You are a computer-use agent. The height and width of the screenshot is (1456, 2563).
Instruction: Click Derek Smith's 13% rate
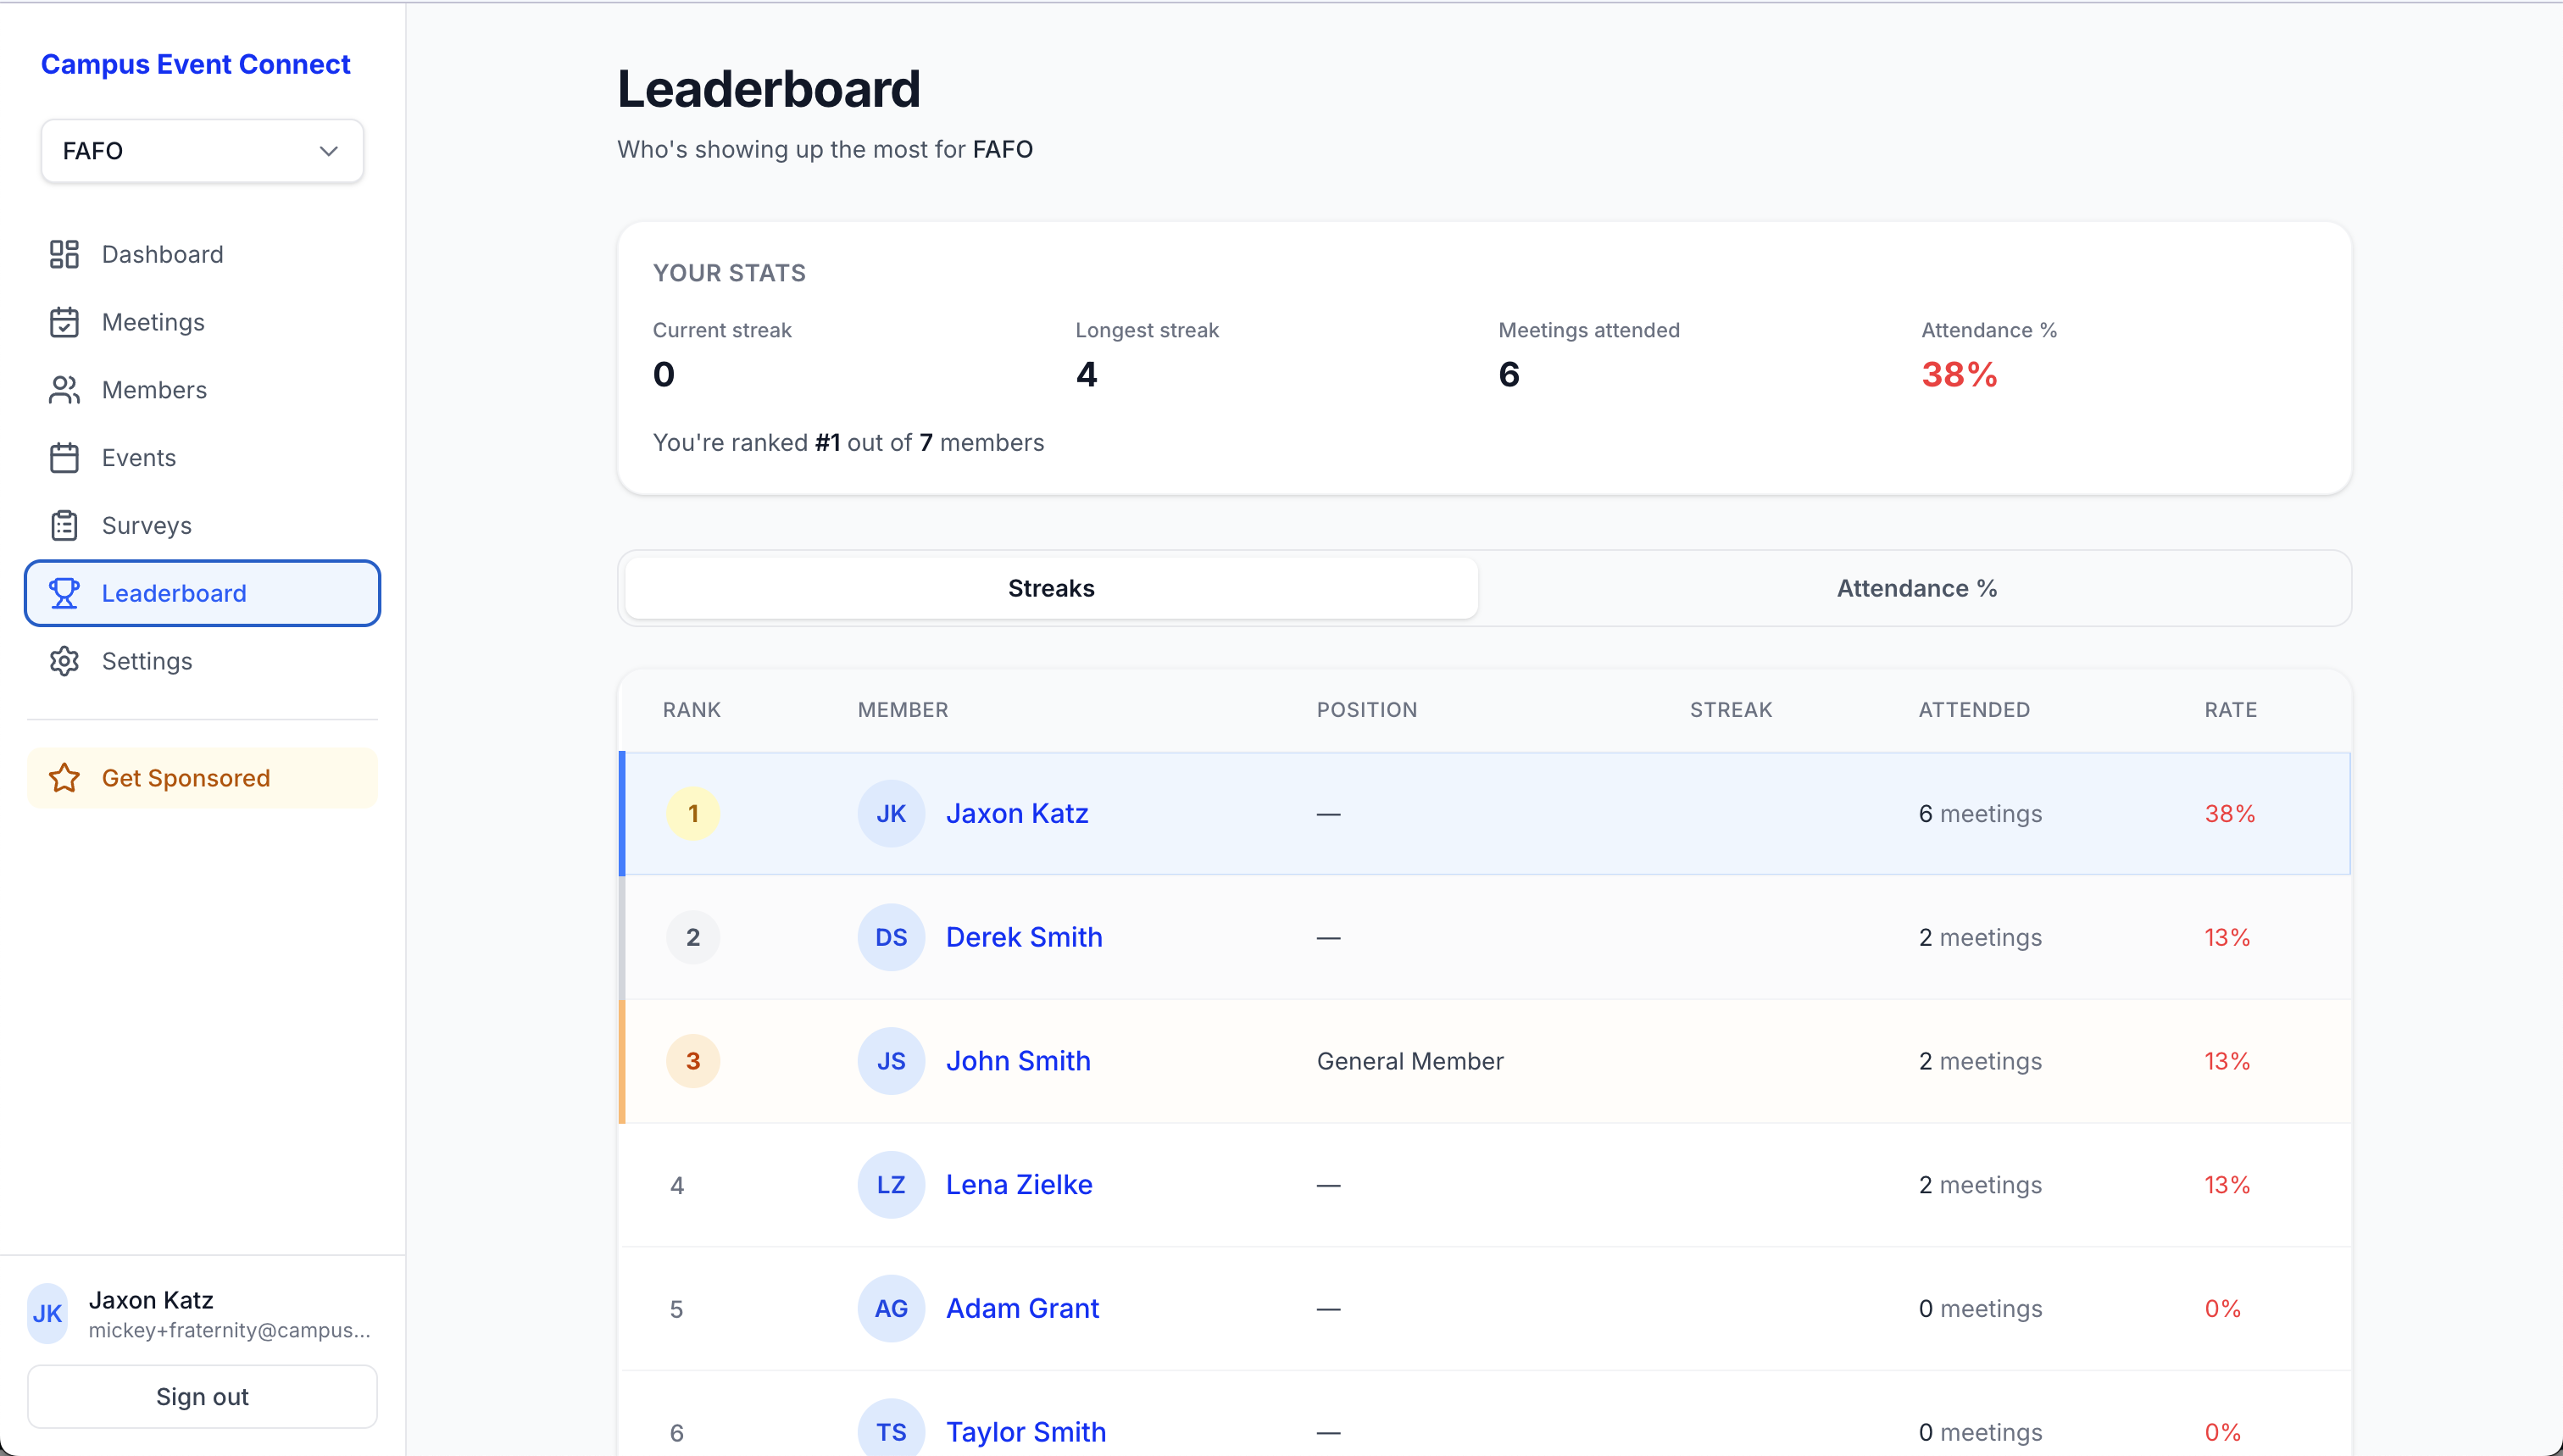[x=2227, y=937]
